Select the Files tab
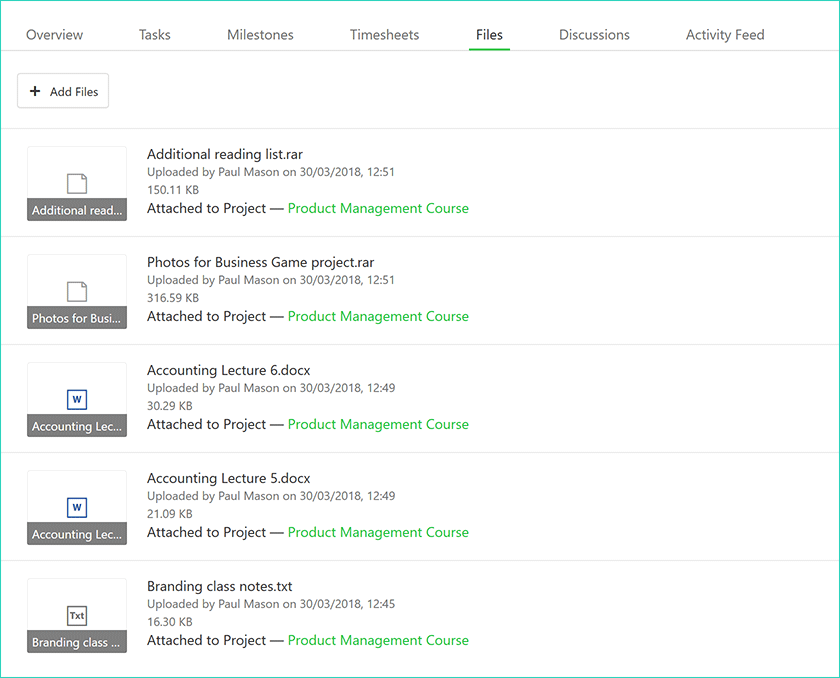 pyautogui.click(x=489, y=35)
